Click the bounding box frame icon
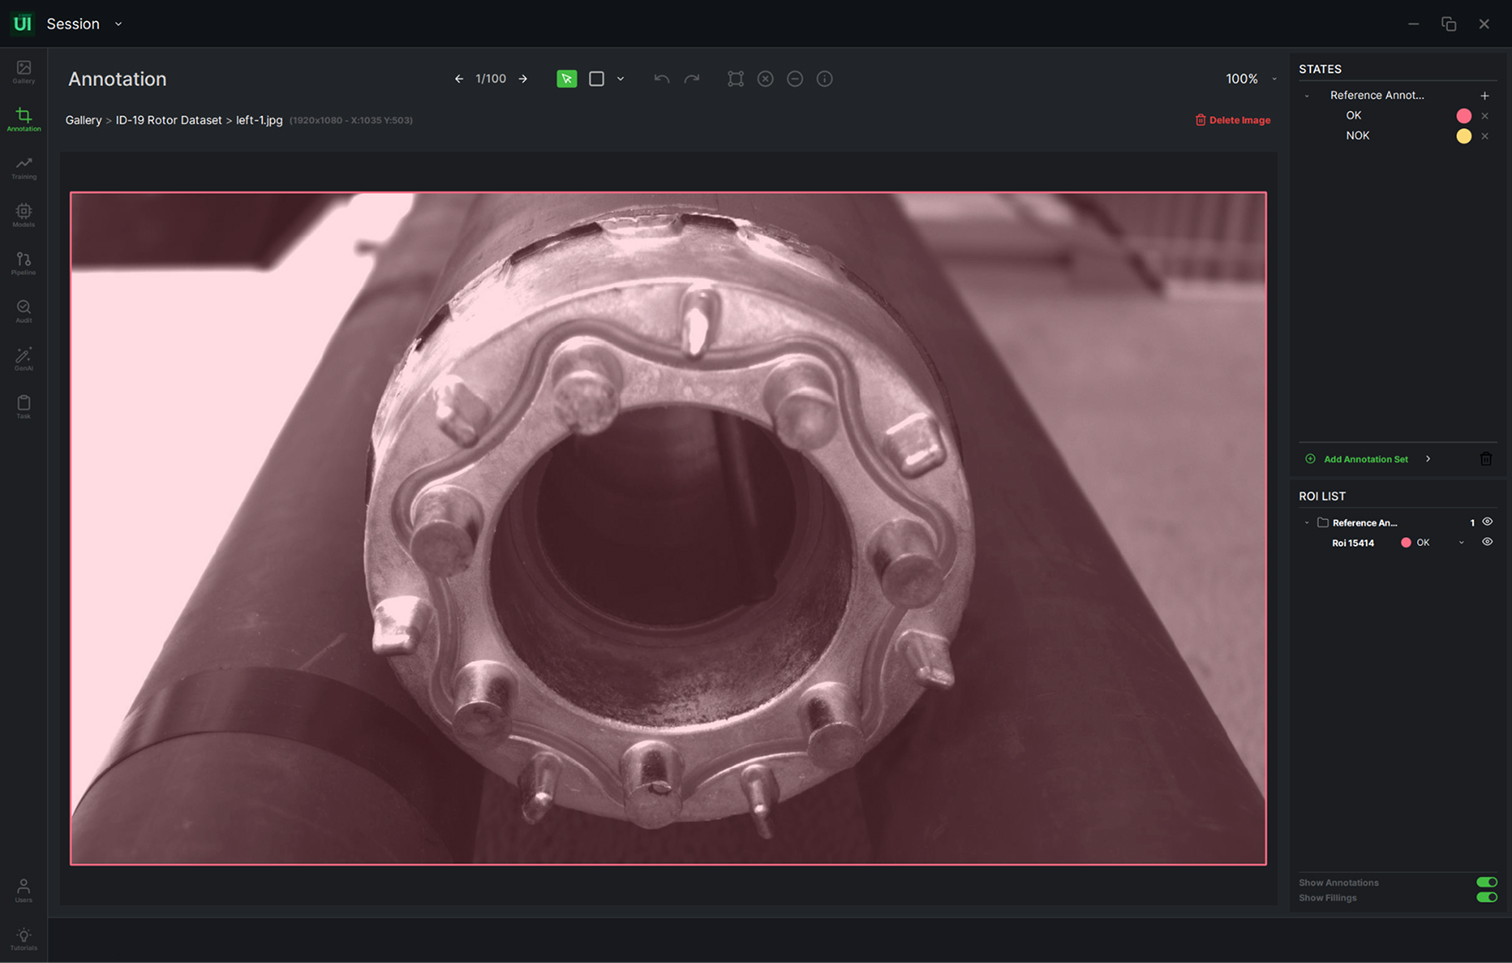The height and width of the screenshot is (963, 1512). point(736,79)
